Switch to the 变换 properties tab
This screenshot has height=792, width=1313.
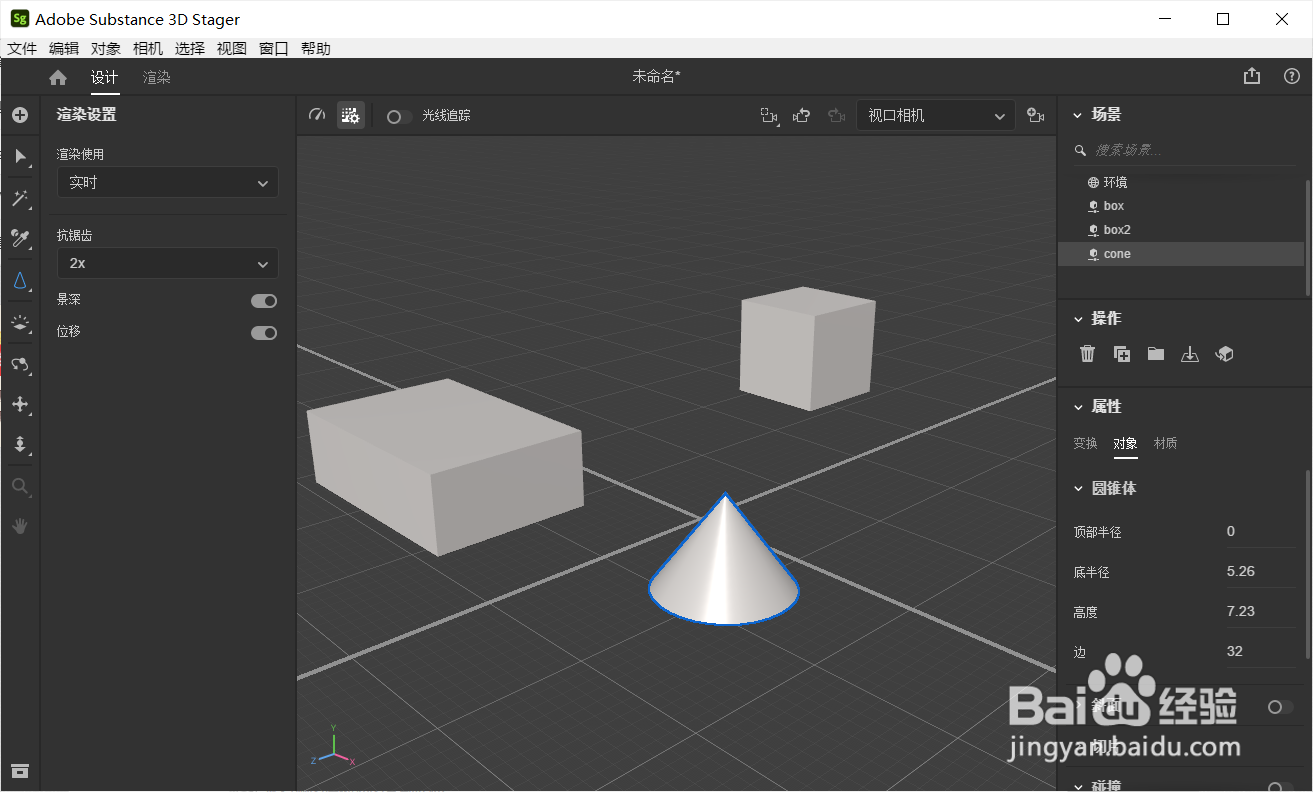click(1086, 443)
